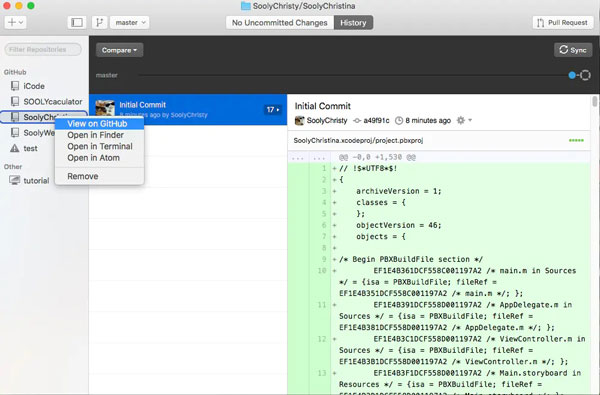Toggle the sidebar visibility icon
The height and width of the screenshot is (395, 600).
click(77, 23)
